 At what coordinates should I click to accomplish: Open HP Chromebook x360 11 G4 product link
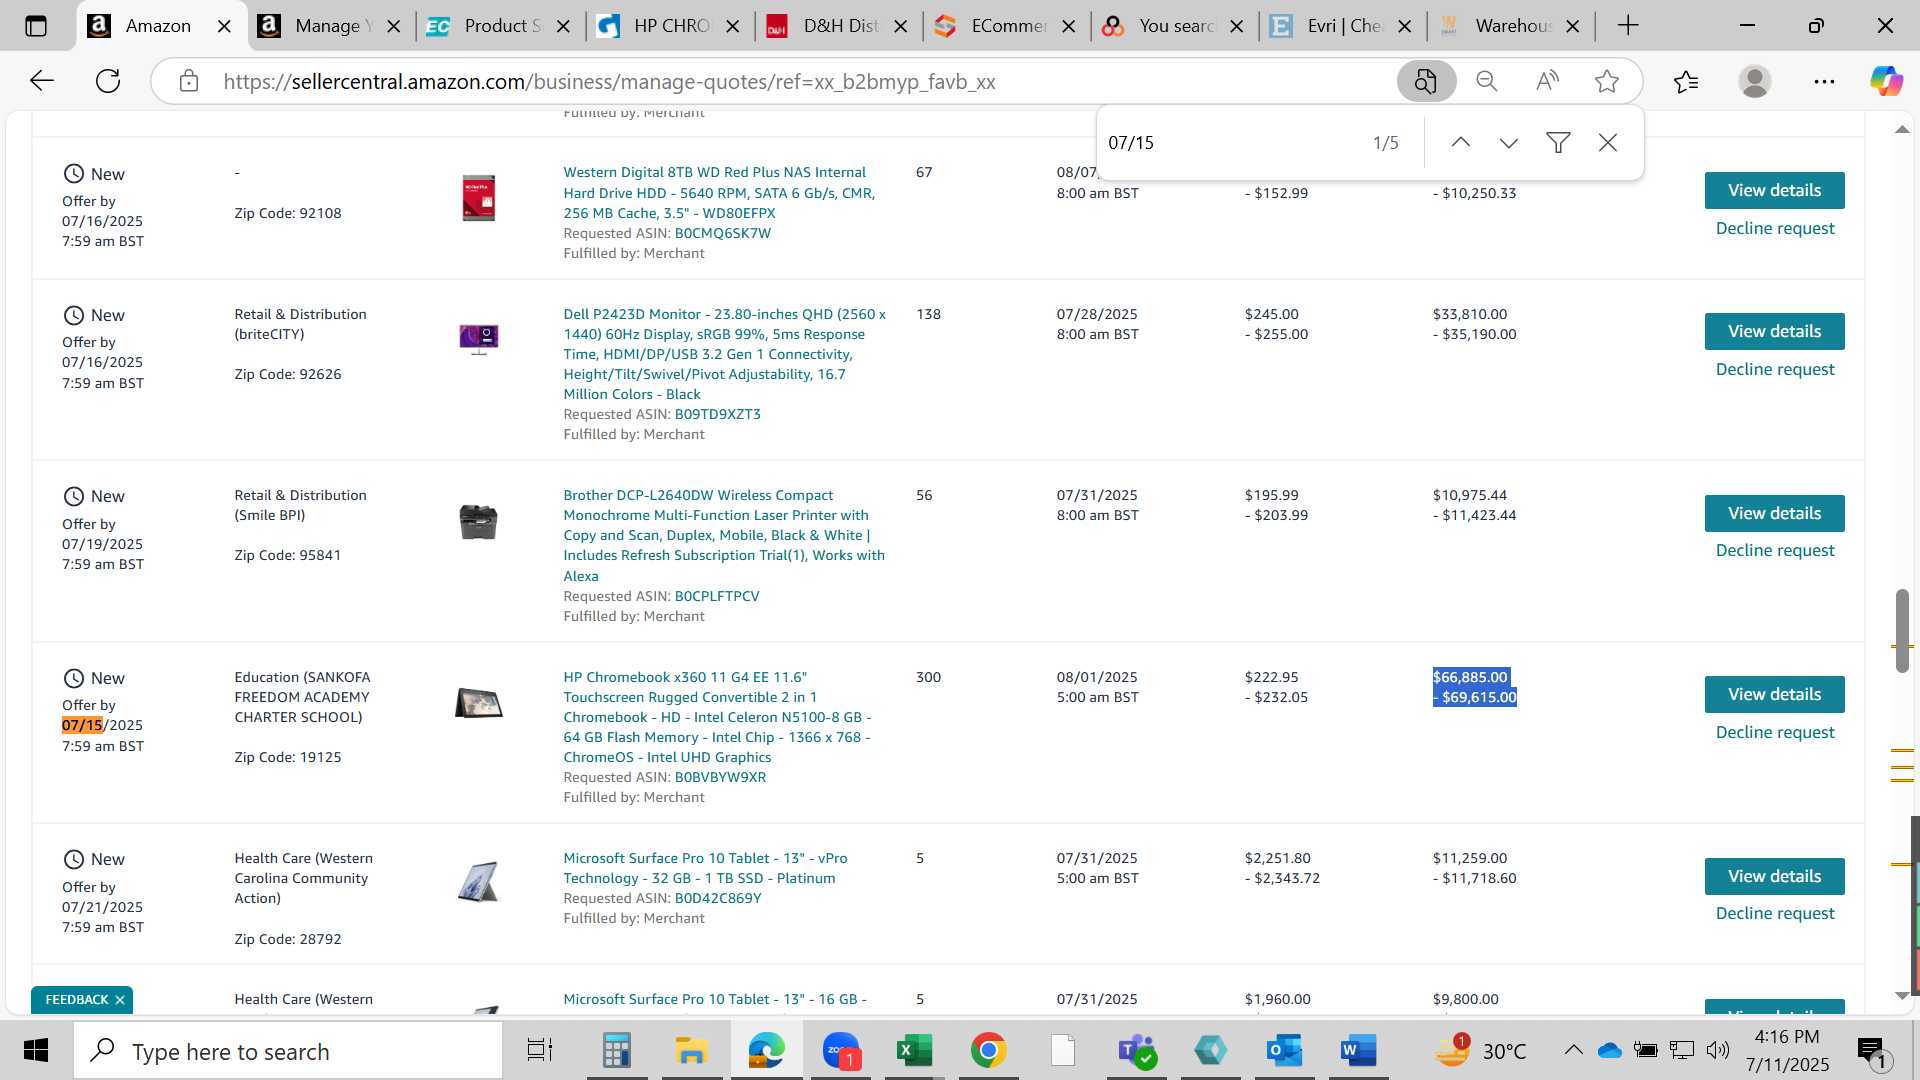click(x=717, y=717)
